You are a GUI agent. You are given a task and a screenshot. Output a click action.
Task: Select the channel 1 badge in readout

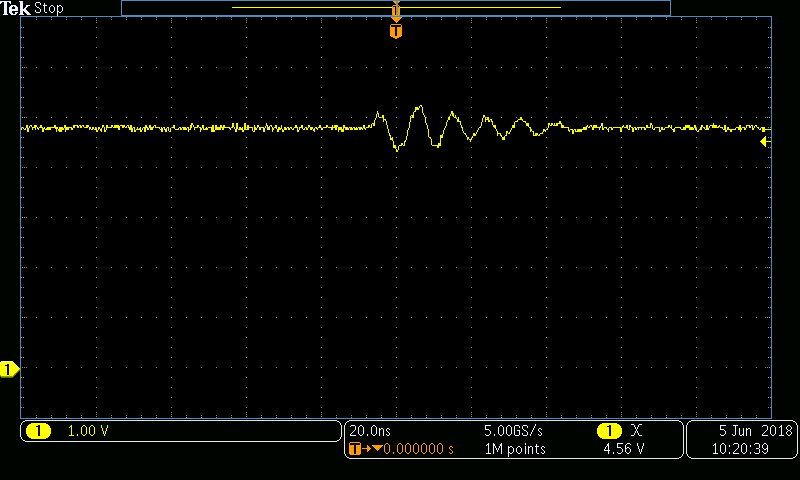point(37,431)
